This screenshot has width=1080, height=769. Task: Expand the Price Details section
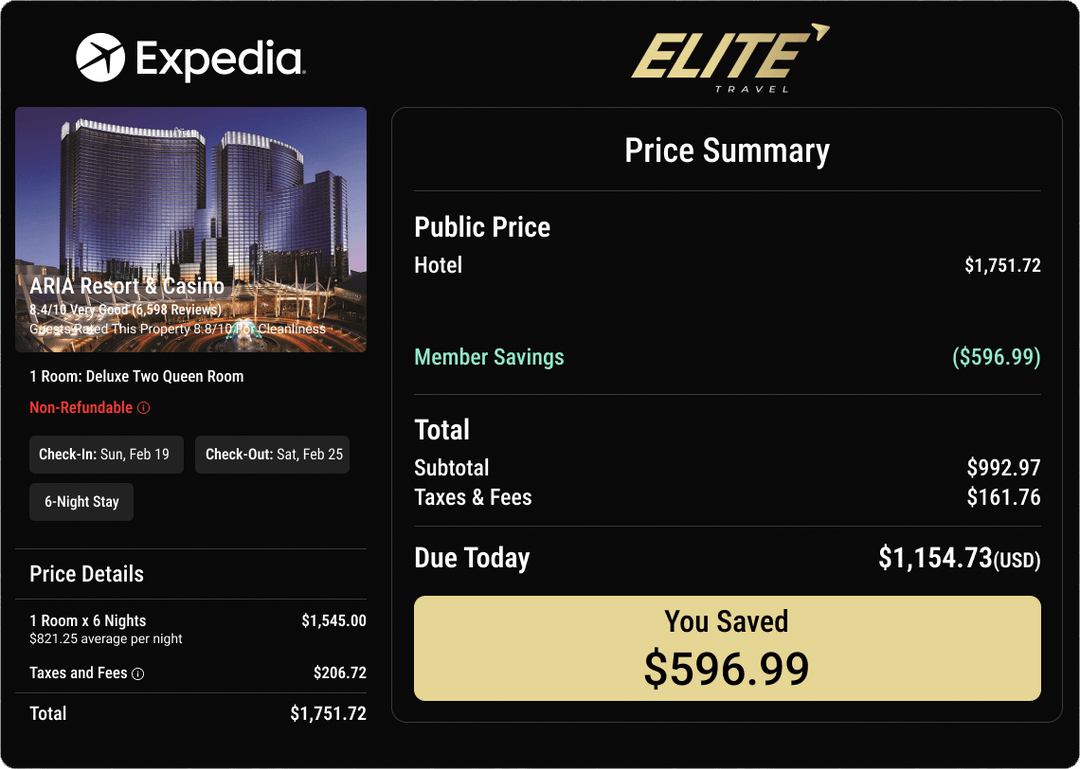pyautogui.click(x=85, y=574)
